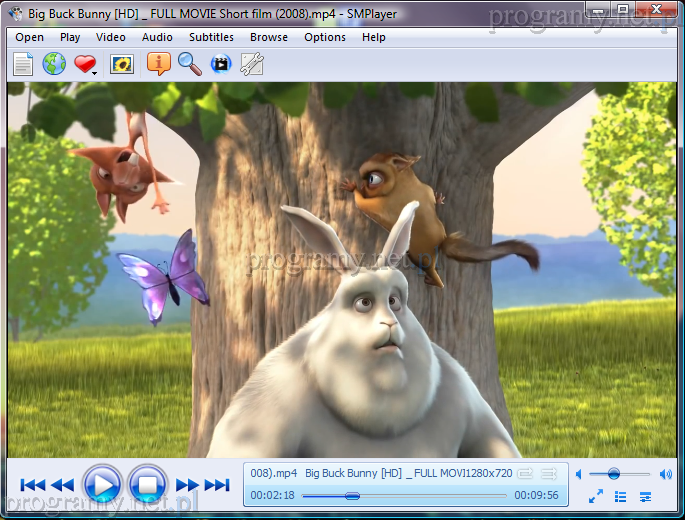This screenshot has height=520, width=685.
Task: Open preferences with the wrench tools icon
Action: [252, 64]
